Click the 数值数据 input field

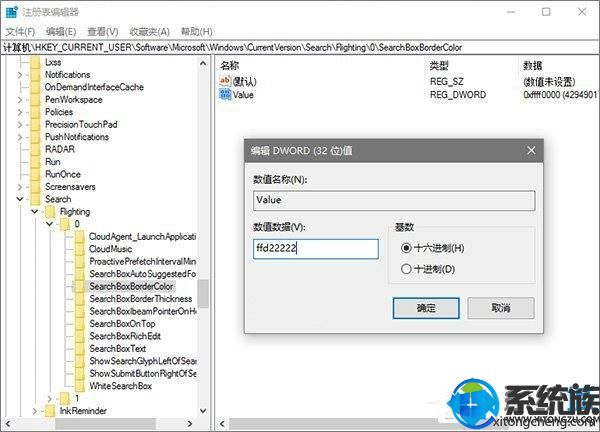(x=316, y=249)
